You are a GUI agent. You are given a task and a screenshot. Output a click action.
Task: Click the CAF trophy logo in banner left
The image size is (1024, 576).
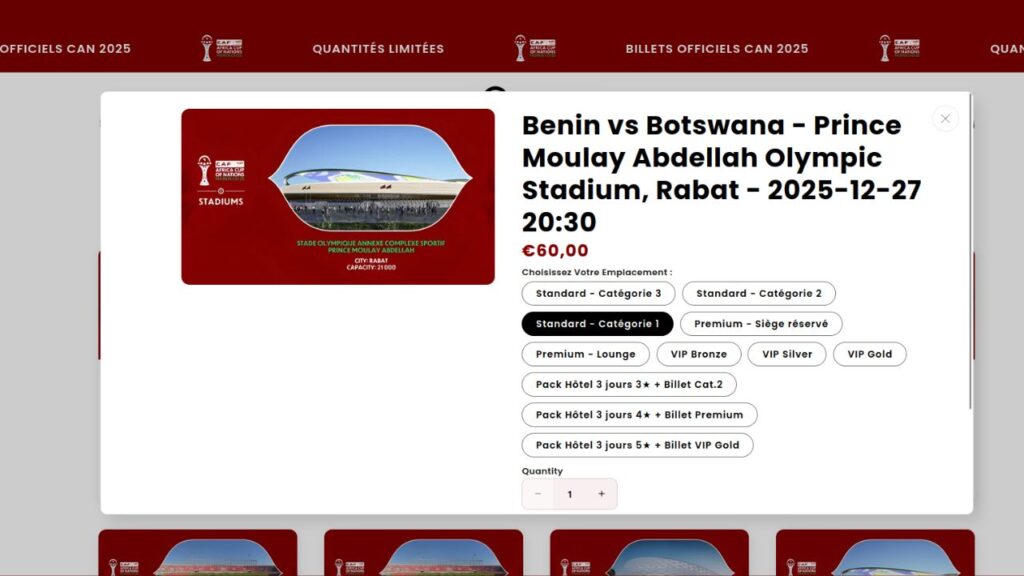pyautogui.click(x=221, y=48)
